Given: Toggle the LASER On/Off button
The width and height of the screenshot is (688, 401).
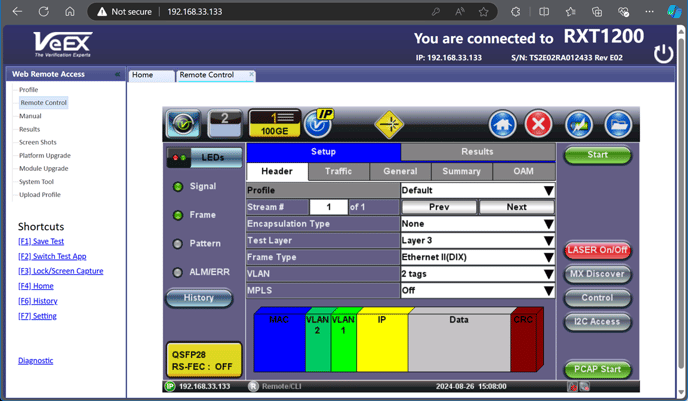Looking at the screenshot, I should tap(597, 250).
